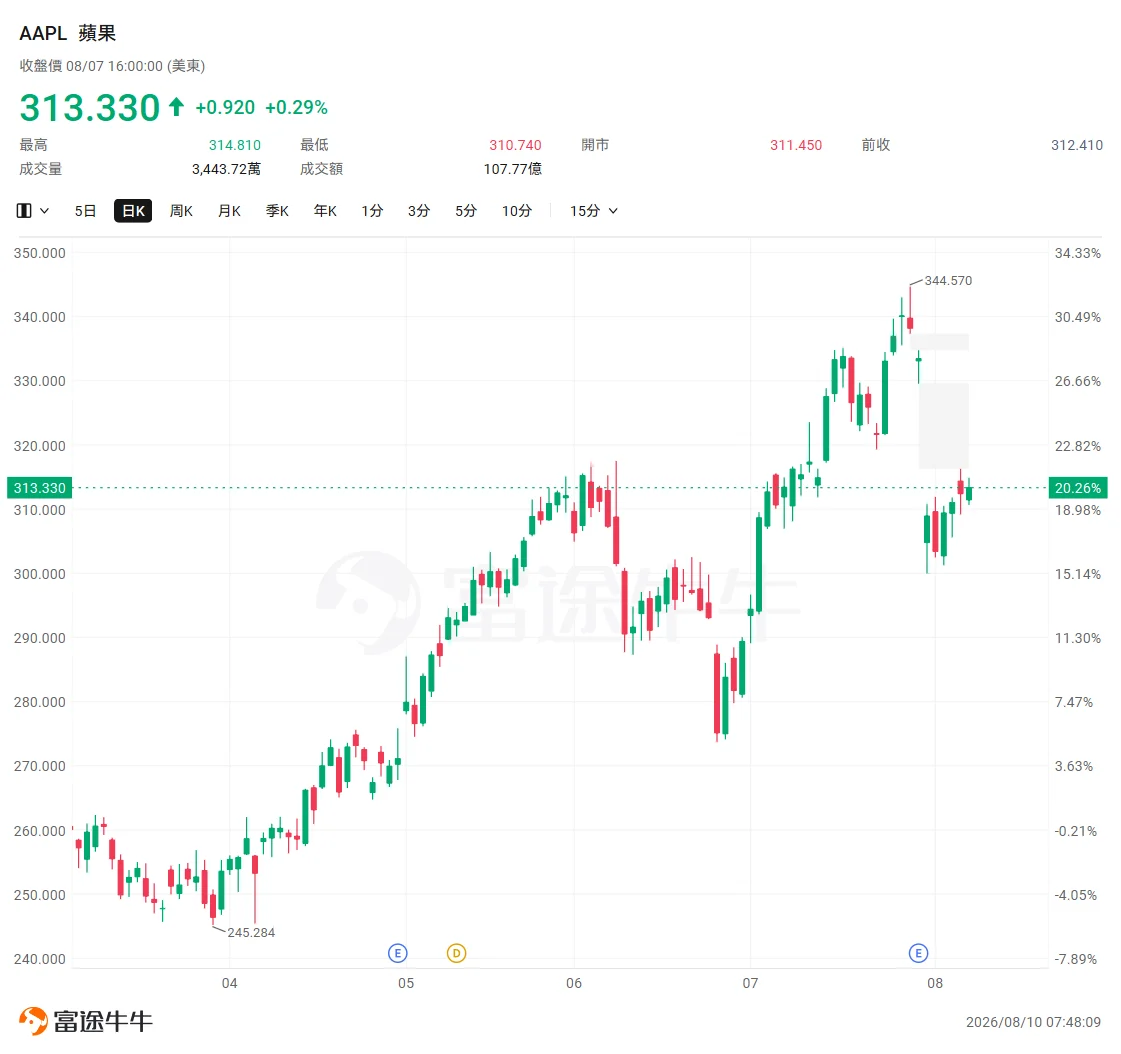Image resolution: width=1121 pixels, height=1054 pixels.
Task: Select the 日K daily candlestick tab
Action: pos(133,211)
